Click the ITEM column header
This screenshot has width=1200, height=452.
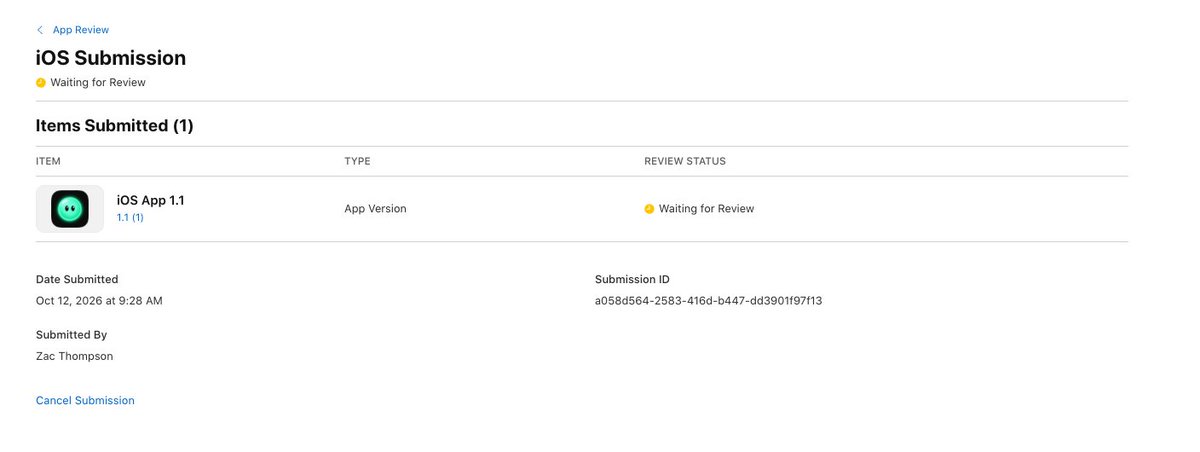click(49, 161)
